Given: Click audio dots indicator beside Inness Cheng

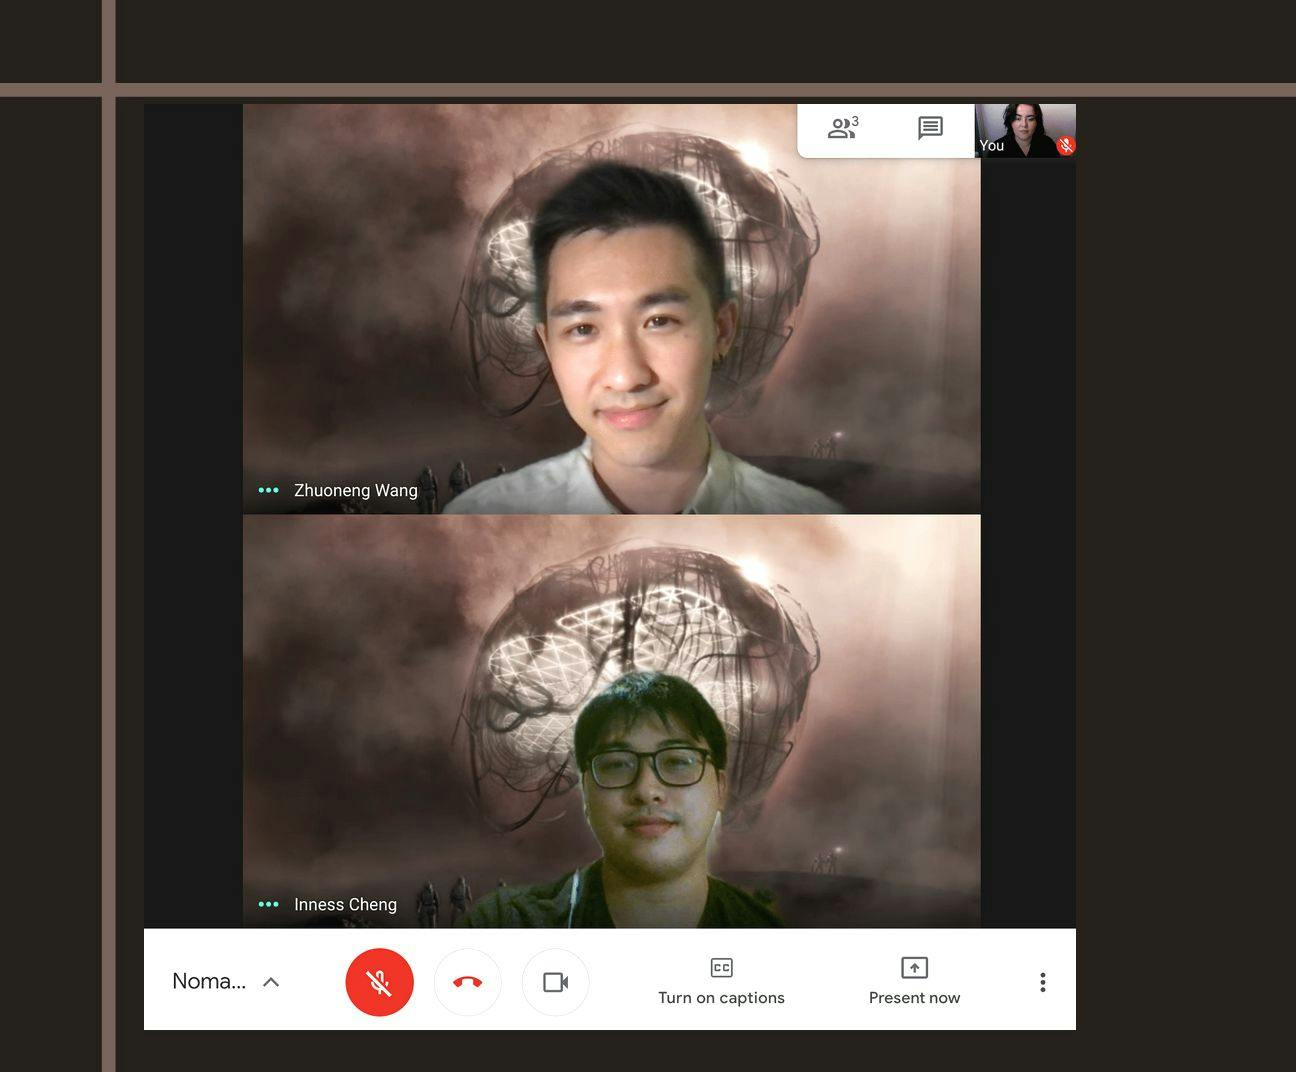Looking at the screenshot, I should coord(268,904).
